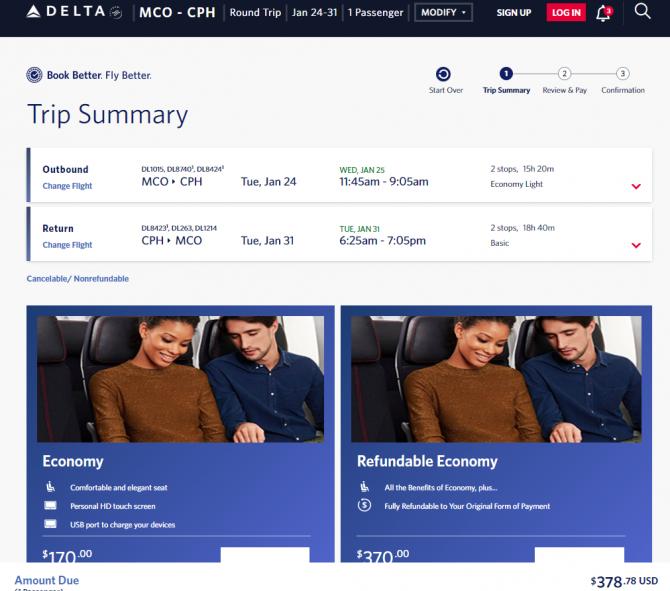
Task: Click the USB port screen icon
Action: [50, 524]
